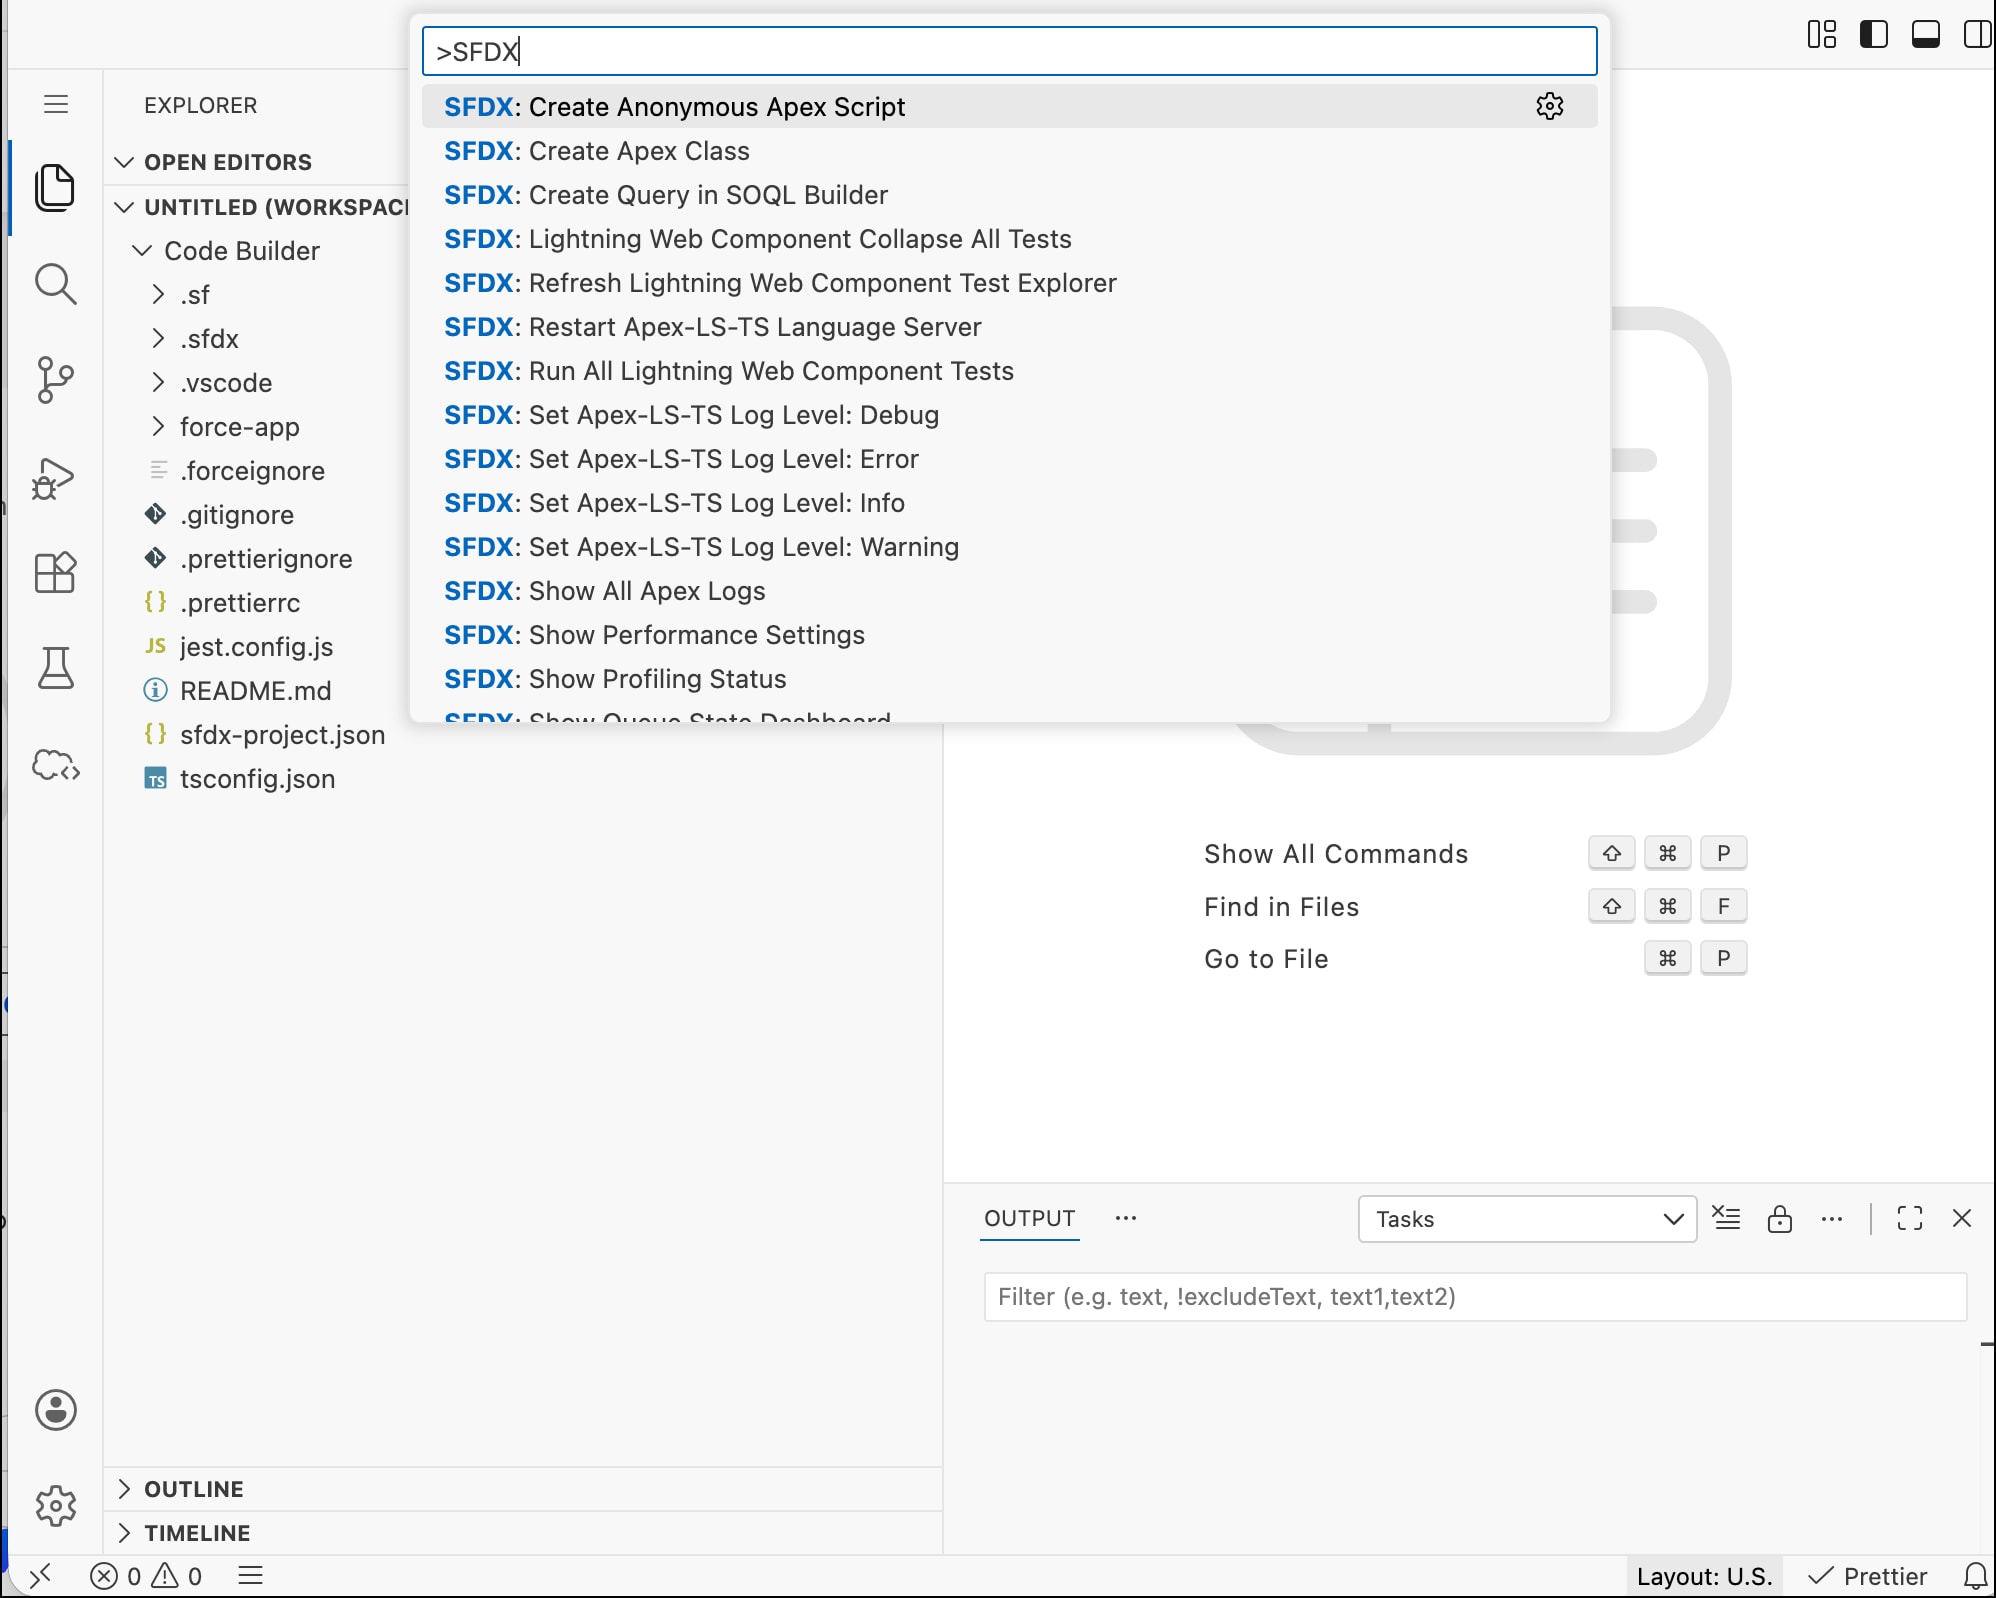
Task: Open output panel more actions ellipsis
Action: 1832,1218
